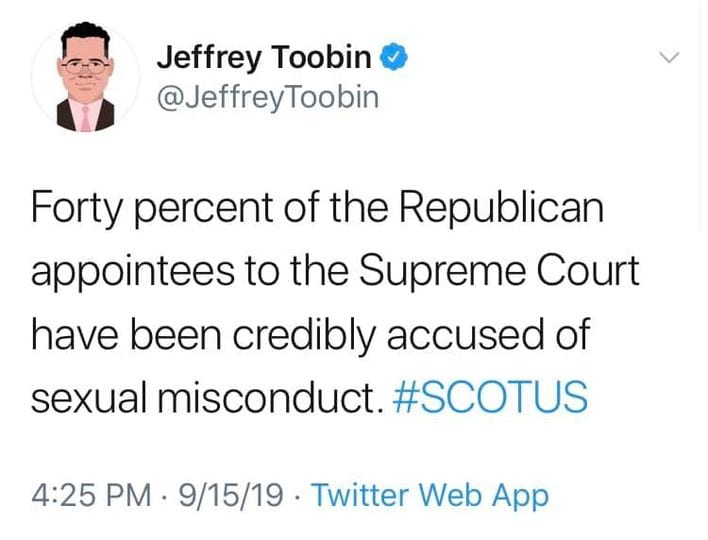Click the blue verified badge
708x540 pixels.
(395, 58)
